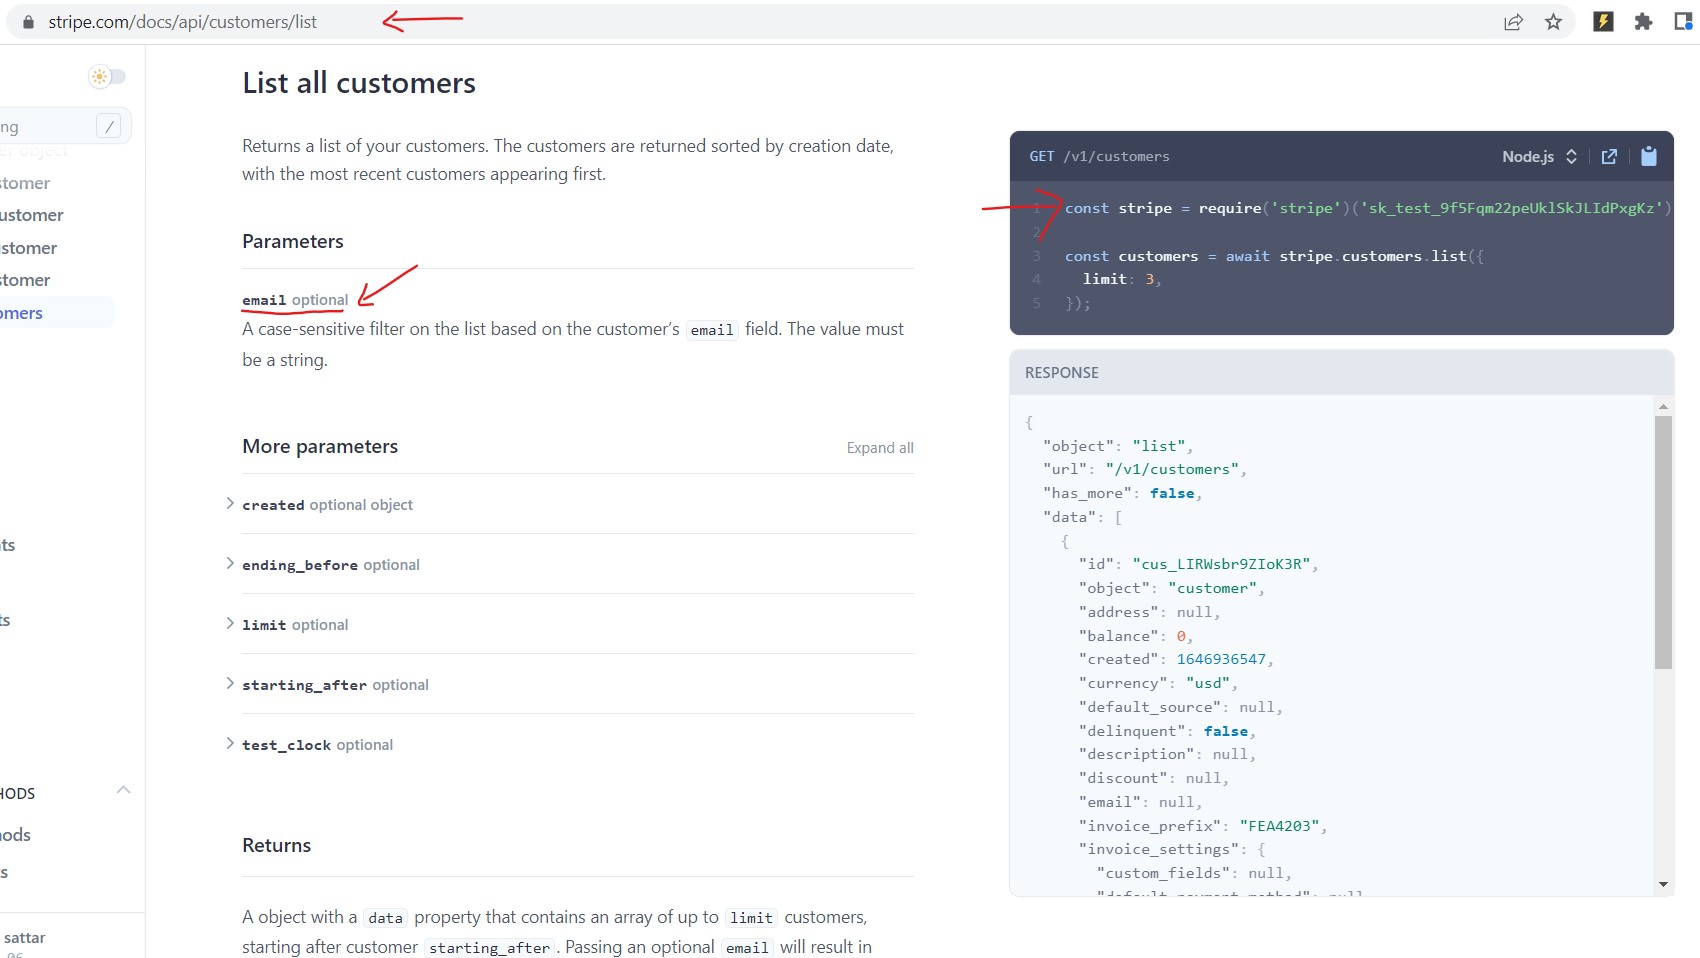Click the site info lock icon

tap(28, 22)
